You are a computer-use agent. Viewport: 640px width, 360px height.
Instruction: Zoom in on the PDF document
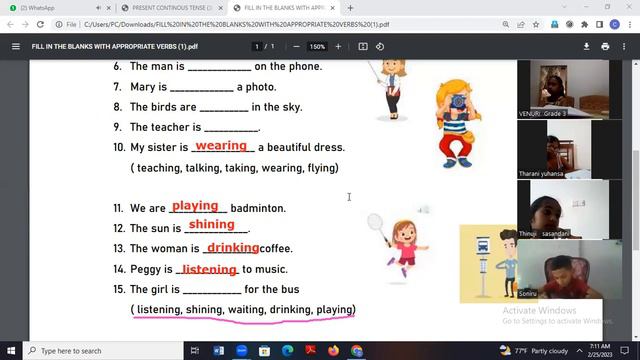338,47
